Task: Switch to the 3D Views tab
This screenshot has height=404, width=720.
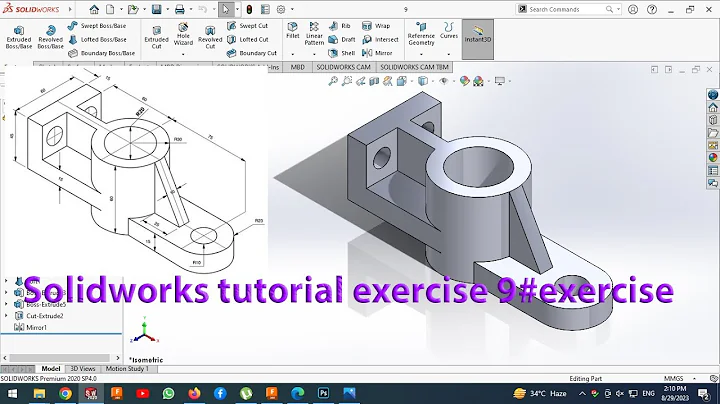Action: pos(83,369)
